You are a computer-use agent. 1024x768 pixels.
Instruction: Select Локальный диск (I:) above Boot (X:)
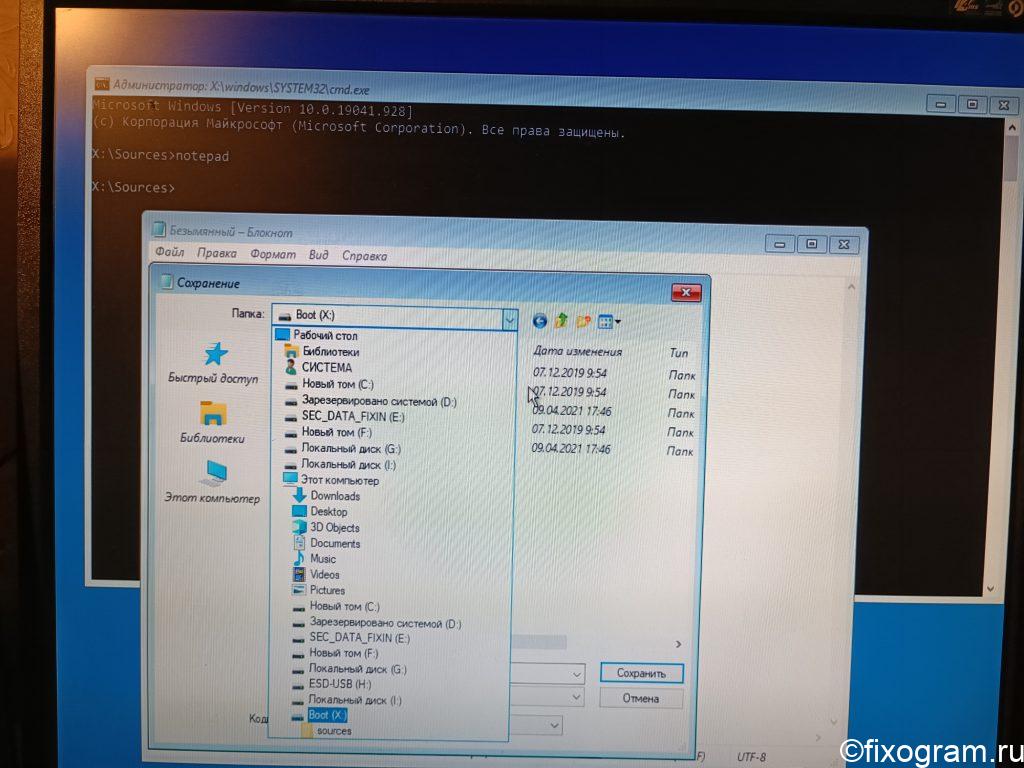pos(347,699)
